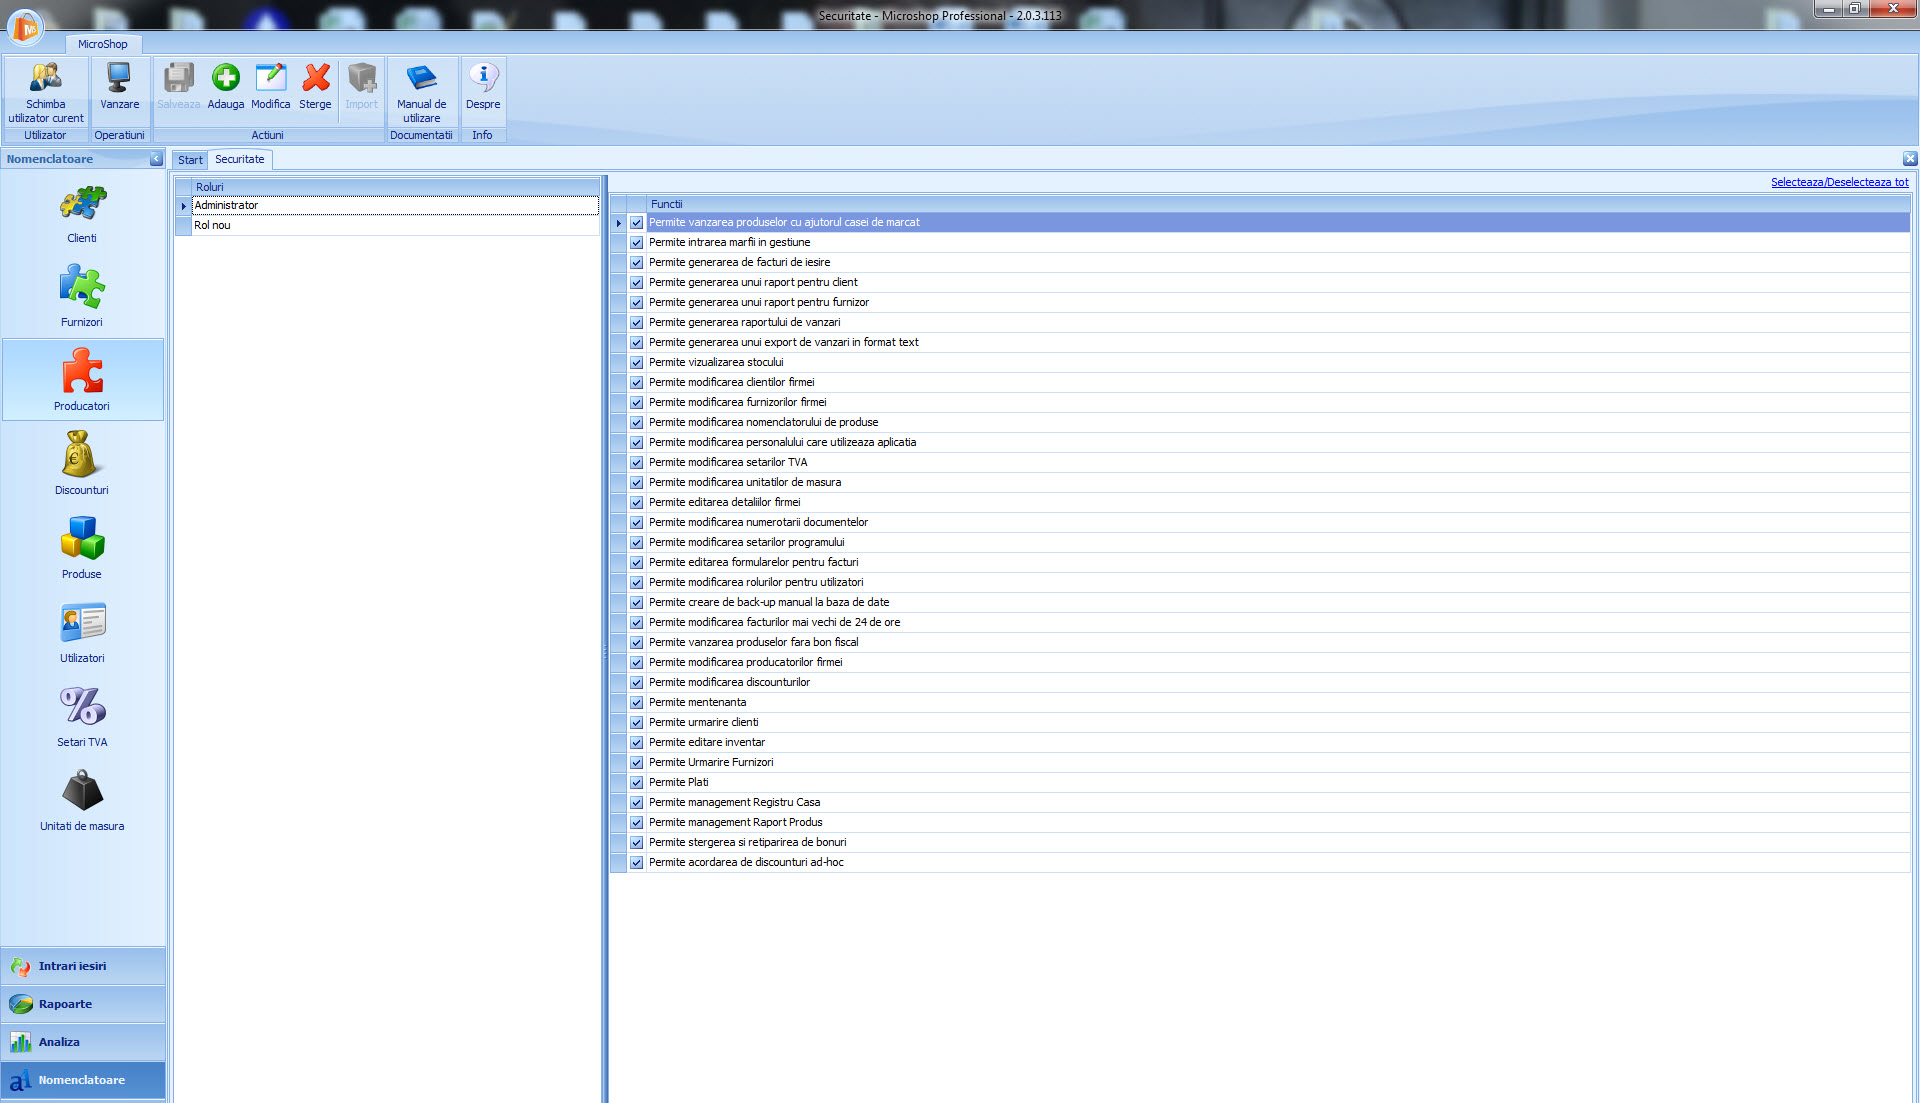Open Discounturi money bag icon

point(81,455)
